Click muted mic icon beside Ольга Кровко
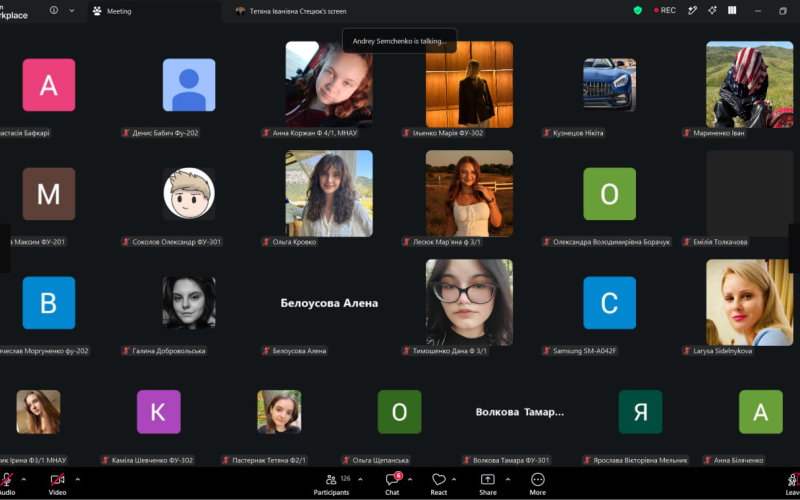Viewport: 800px width, 500px height. [266, 242]
